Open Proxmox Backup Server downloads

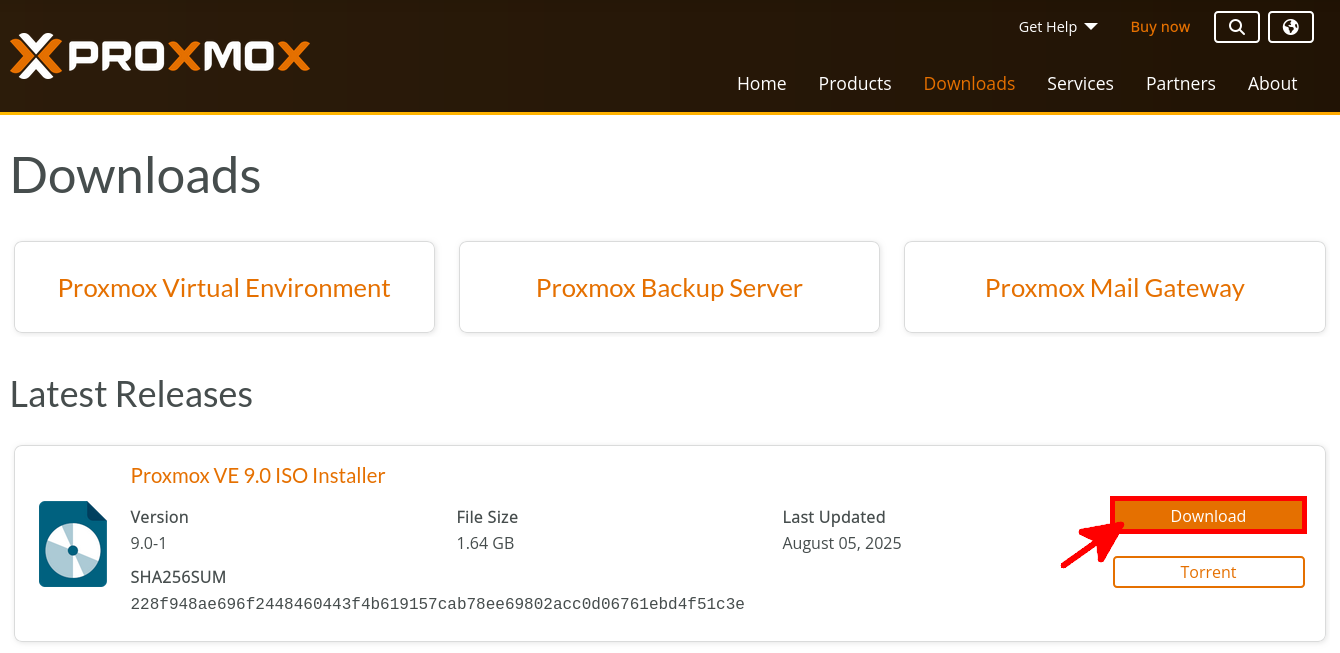pyautogui.click(x=669, y=287)
